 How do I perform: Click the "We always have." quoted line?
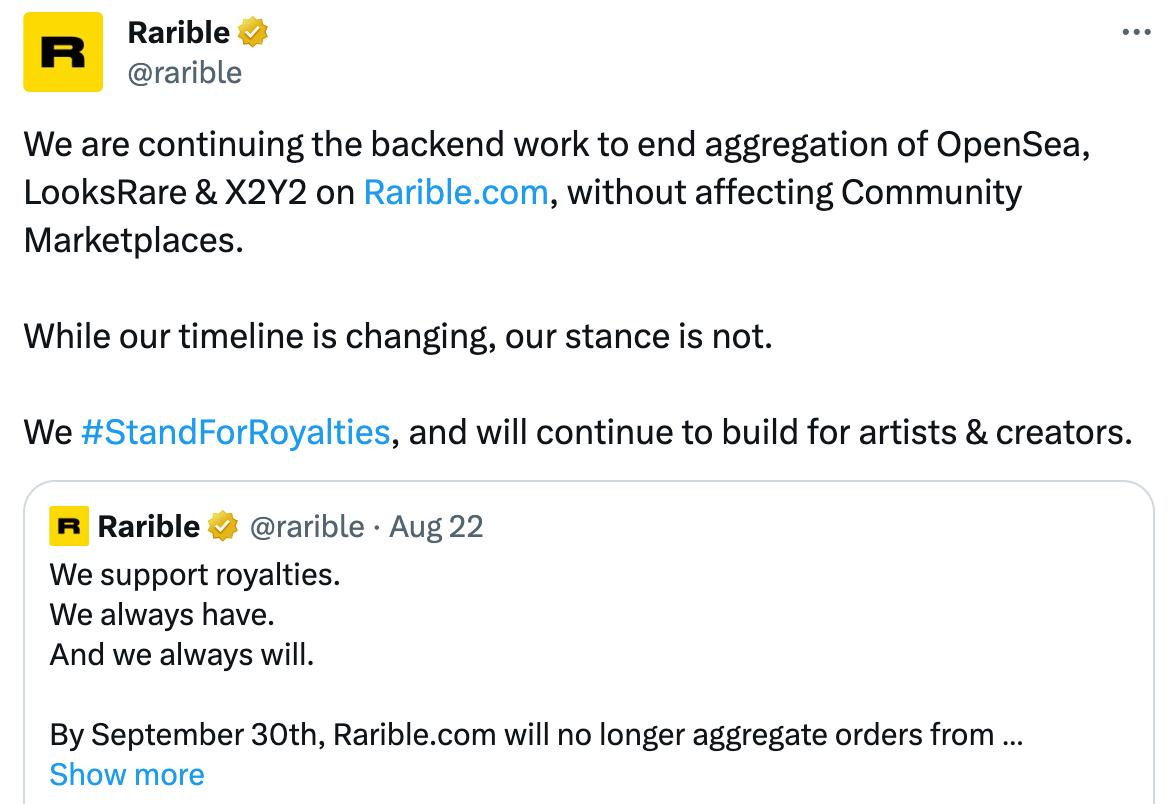coord(162,615)
